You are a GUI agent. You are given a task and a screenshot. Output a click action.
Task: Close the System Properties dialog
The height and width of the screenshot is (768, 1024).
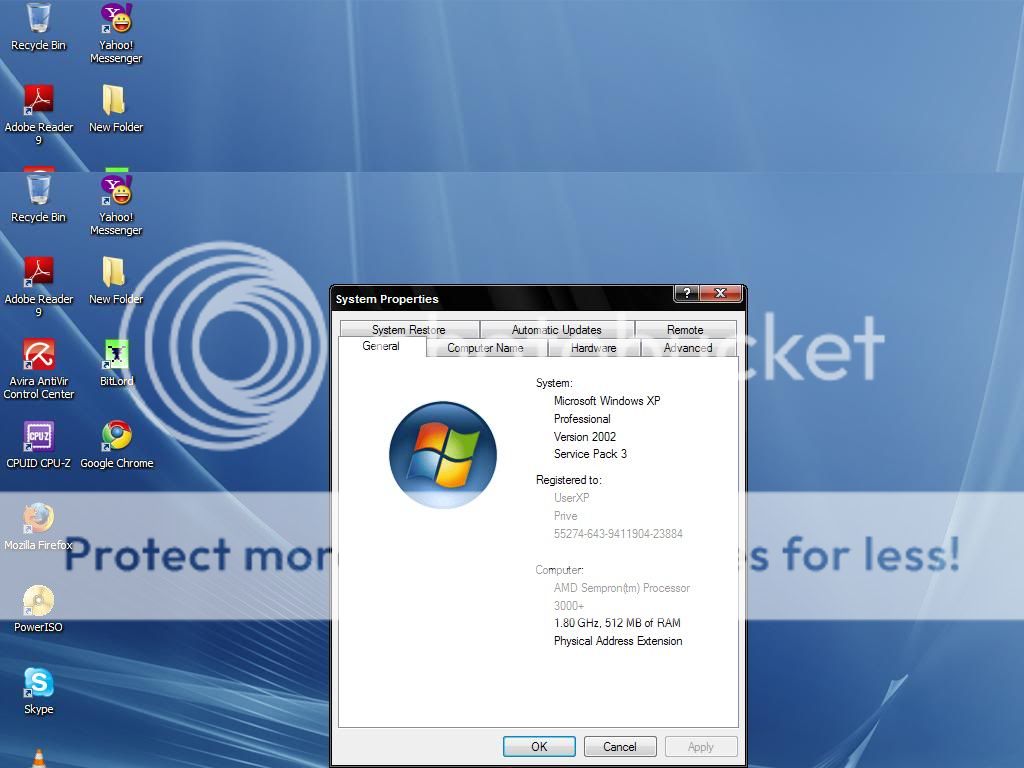click(x=720, y=293)
